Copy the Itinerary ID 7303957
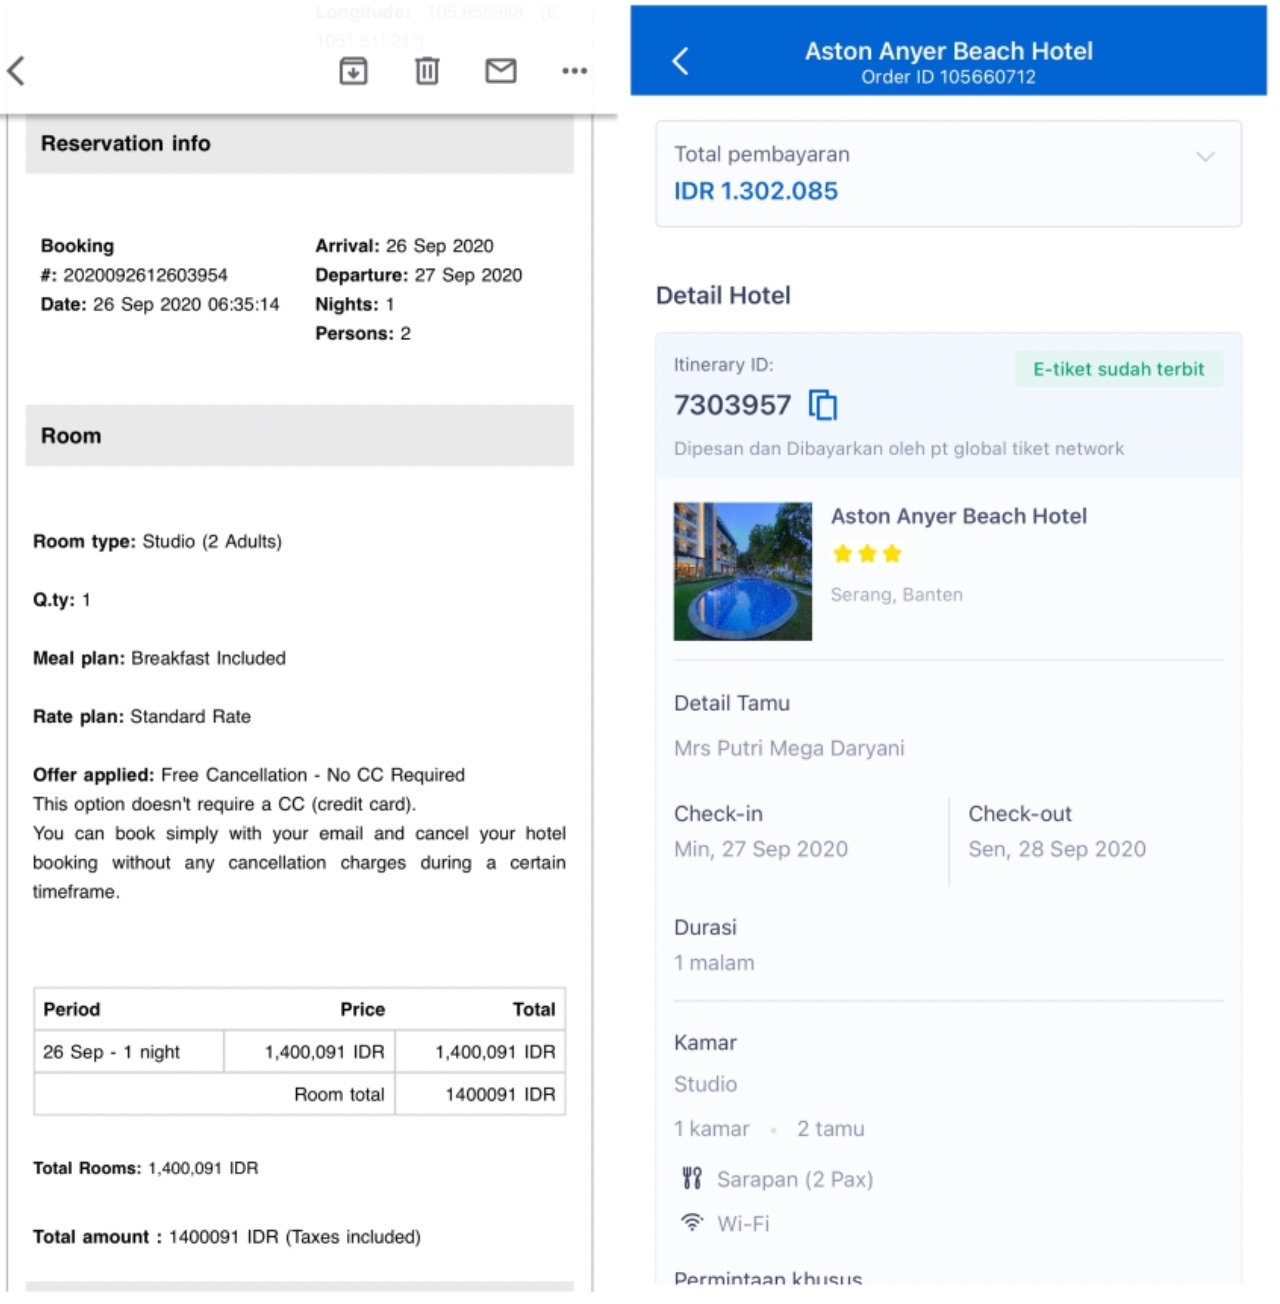This screenshot has height=1304, width=1280. click(823, 405)
